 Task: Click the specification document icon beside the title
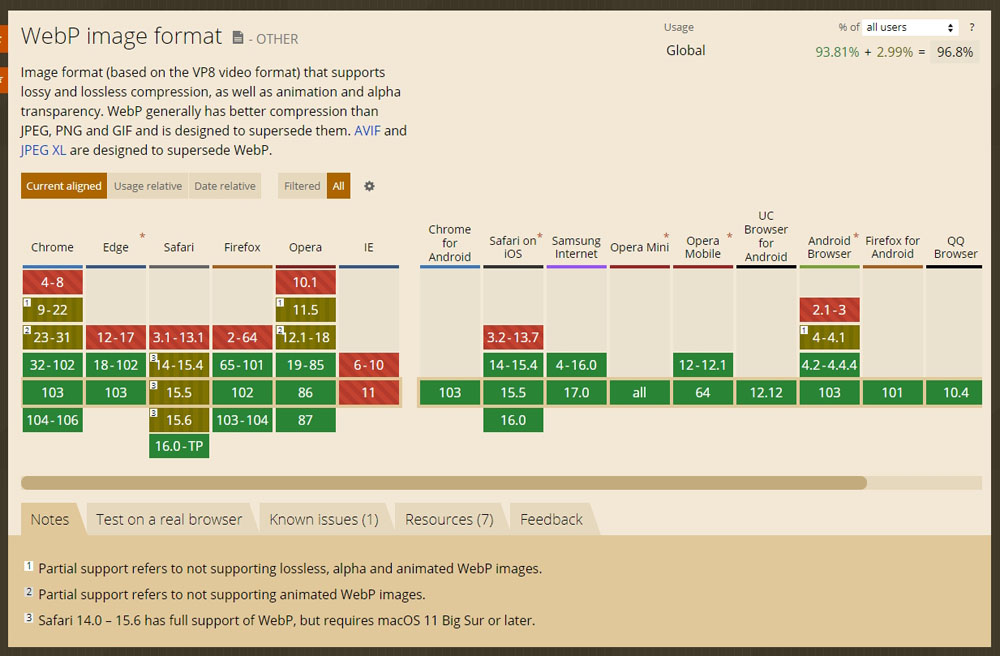tap(237, 38)
